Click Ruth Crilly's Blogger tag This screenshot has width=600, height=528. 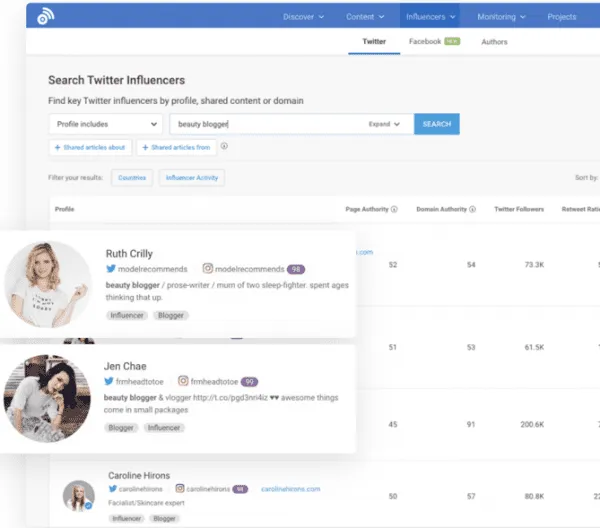171,315
